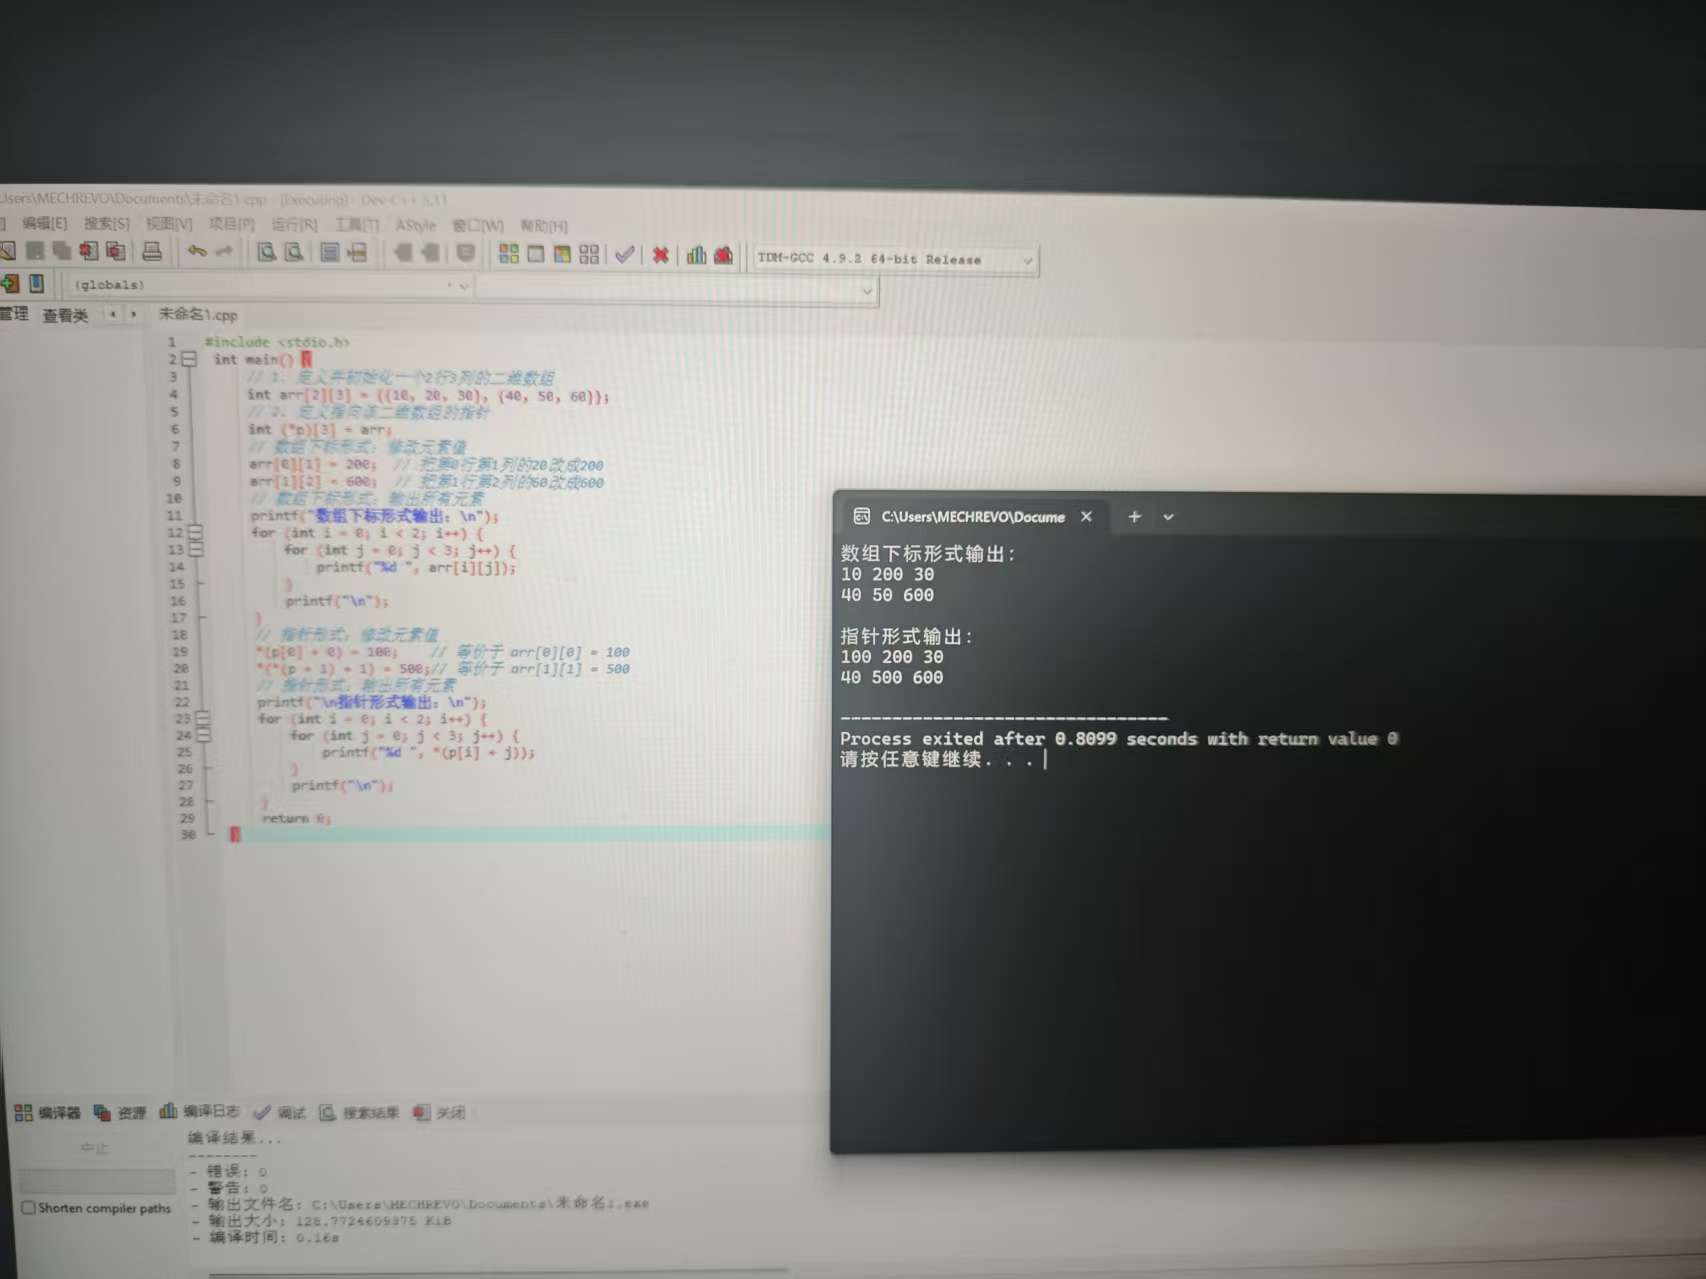The height and width of the screenshot is (1279, 1706).
Task: Tick the Shorten compiler paths checkbox
Action: pos(29,1208)
